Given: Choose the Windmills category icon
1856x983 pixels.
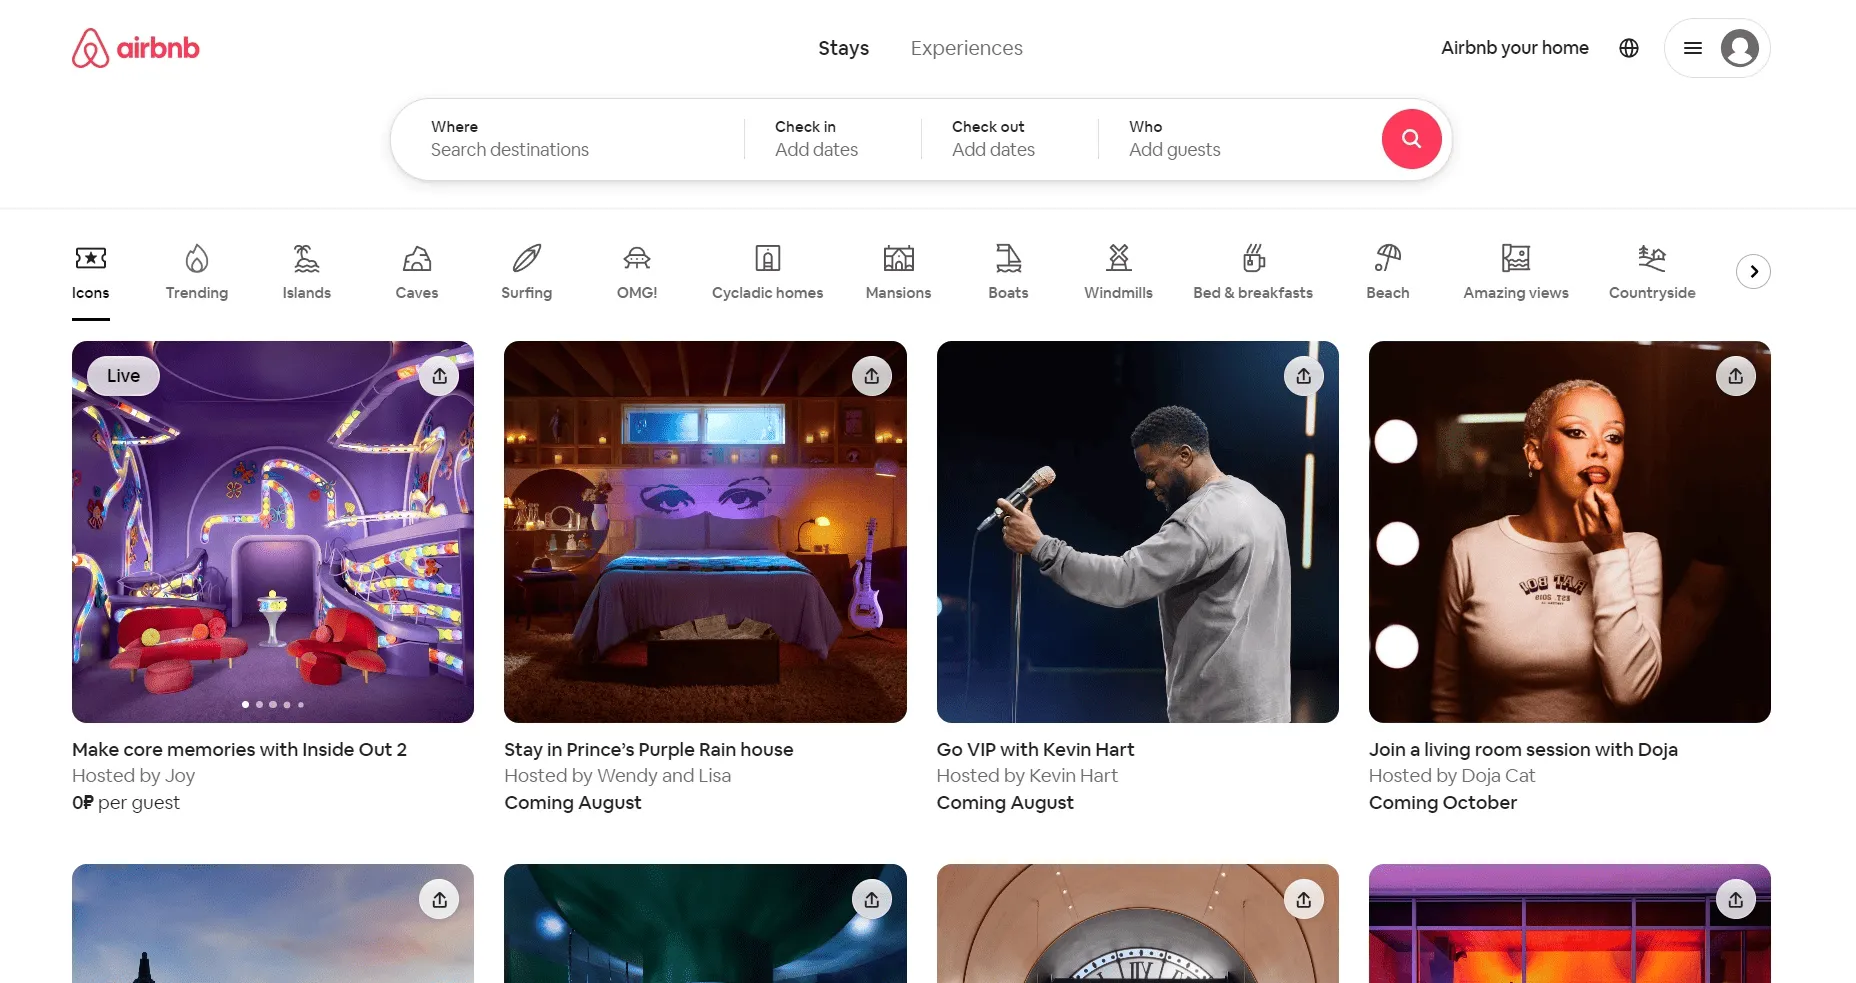Looking at the screenshot, I should coord(1118,271).
